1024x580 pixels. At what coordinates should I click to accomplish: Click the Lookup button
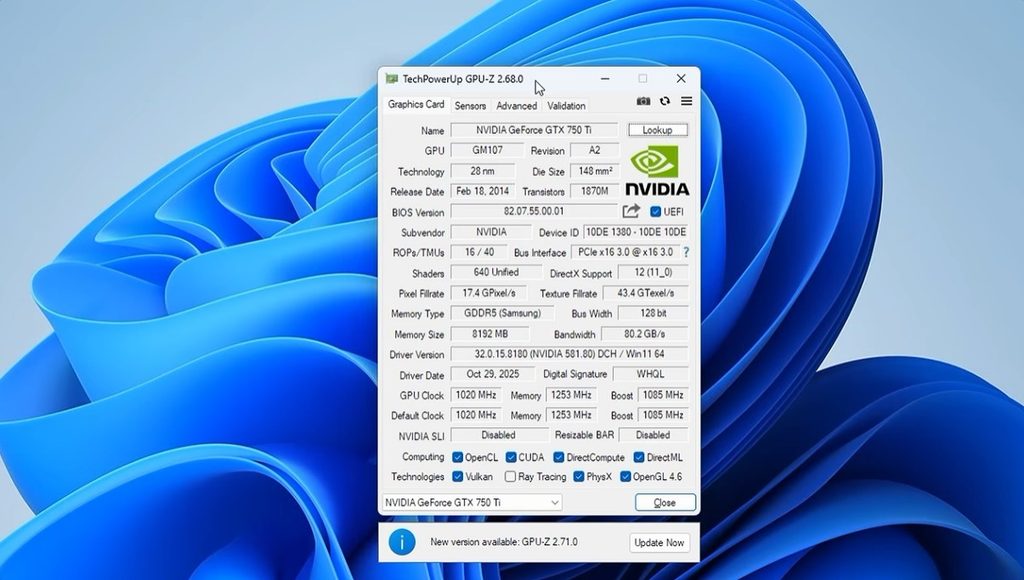pyautogui.click(x=658, y=130)
